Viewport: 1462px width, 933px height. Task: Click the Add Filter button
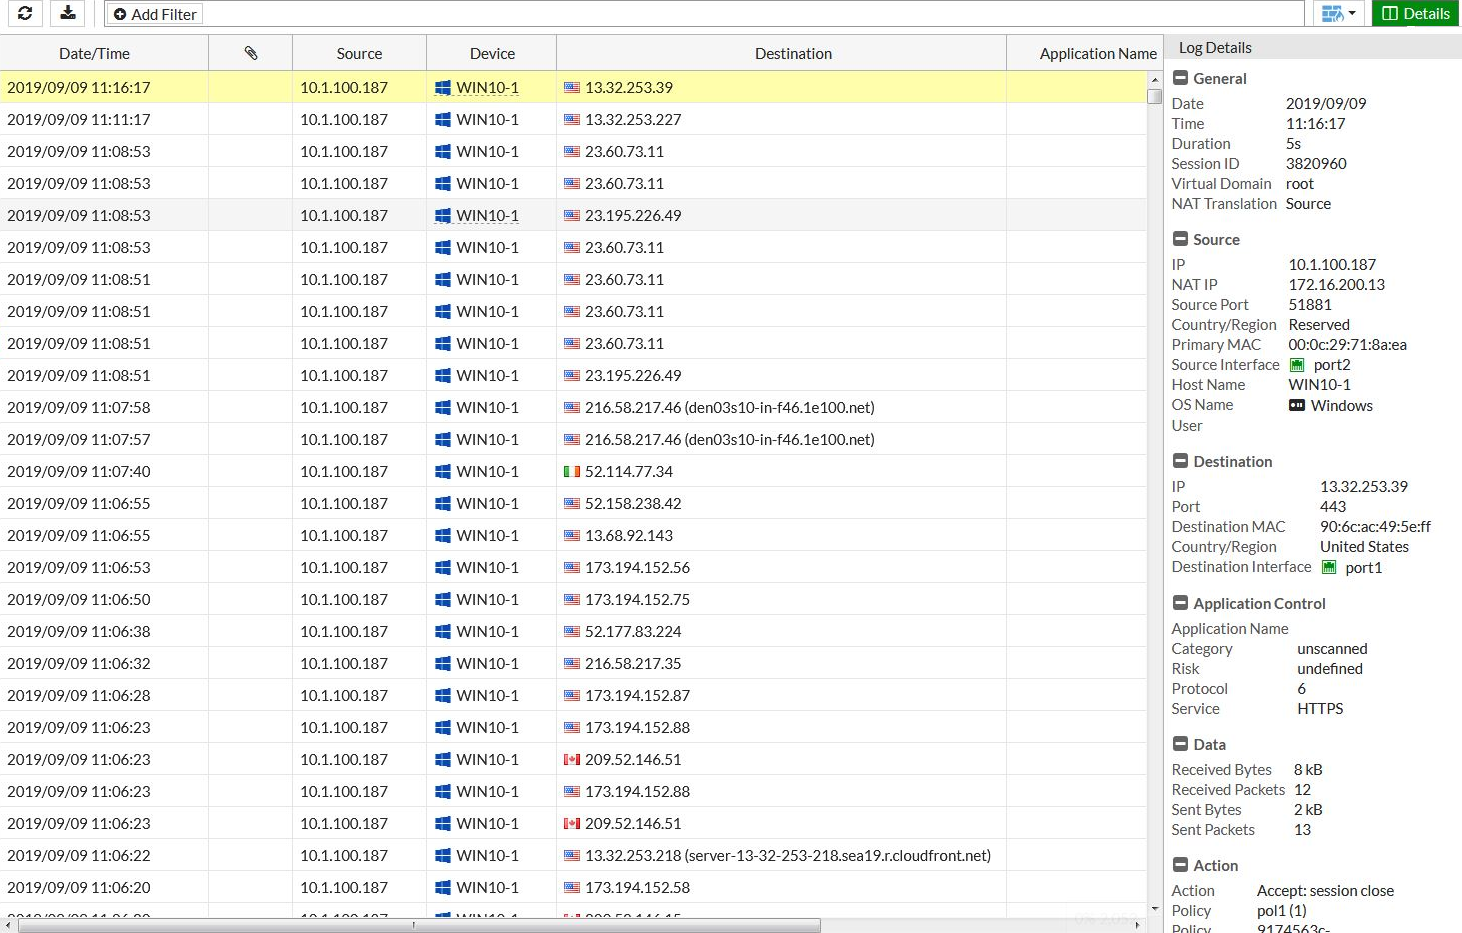click(155, 14)
